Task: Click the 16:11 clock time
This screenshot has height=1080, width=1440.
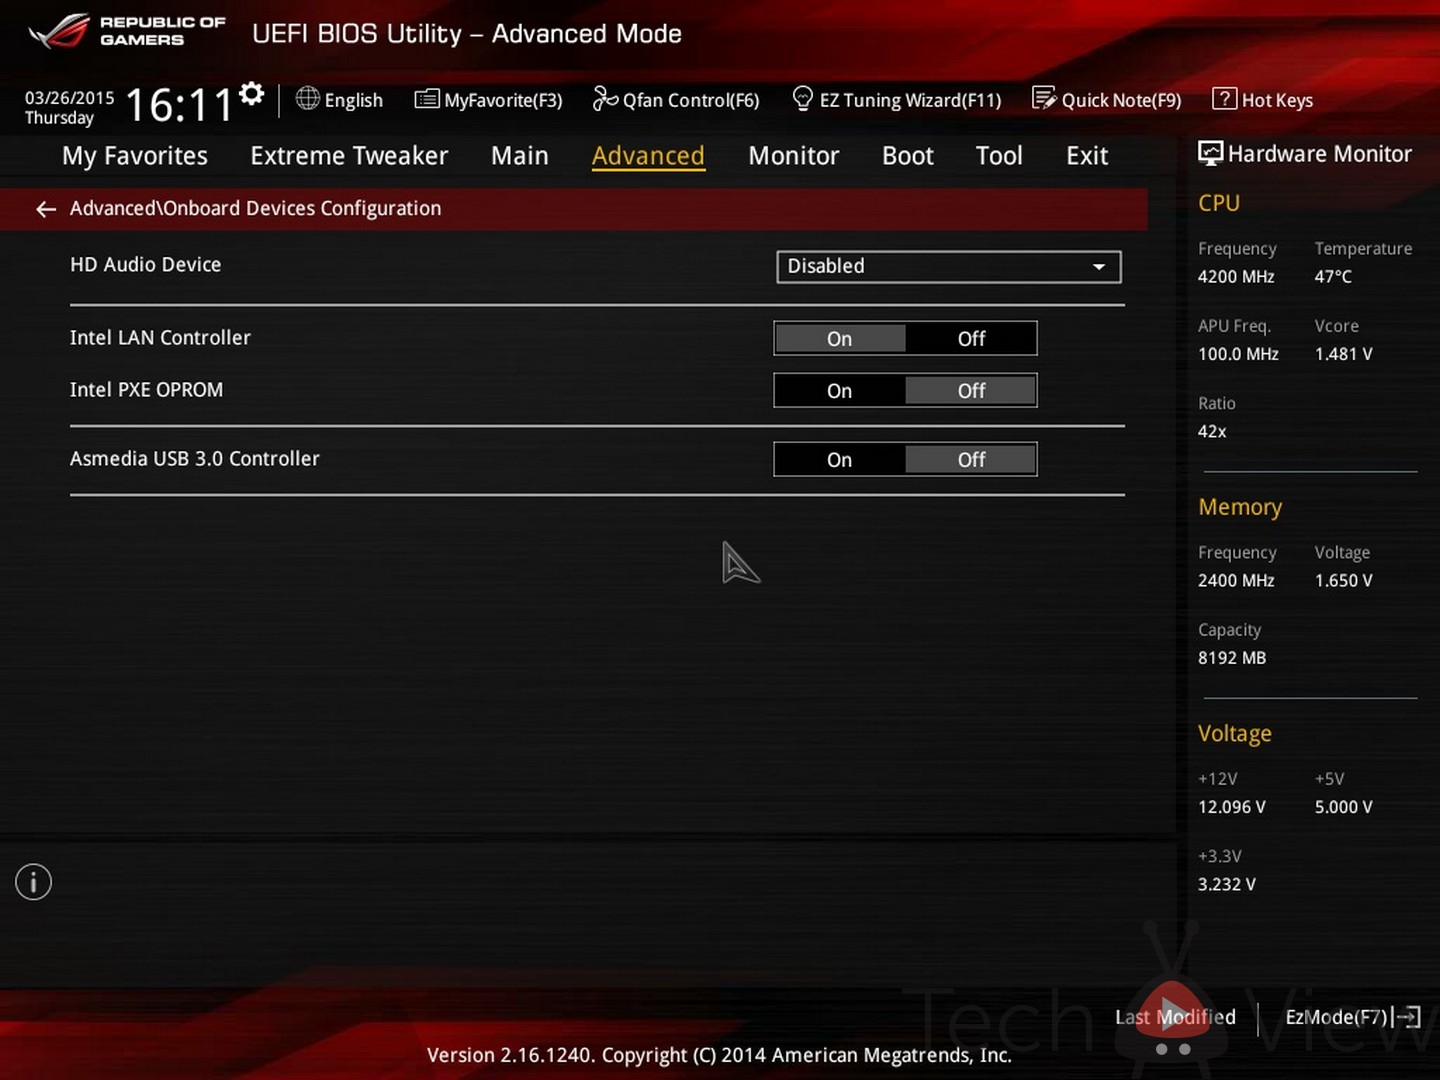Action: click(179, 105)
